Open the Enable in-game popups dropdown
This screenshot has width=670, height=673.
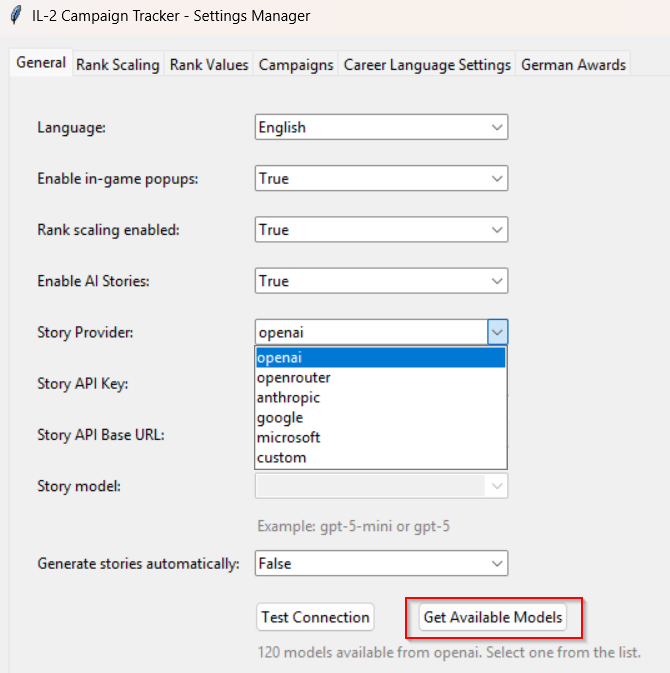[x=381, y=178]
